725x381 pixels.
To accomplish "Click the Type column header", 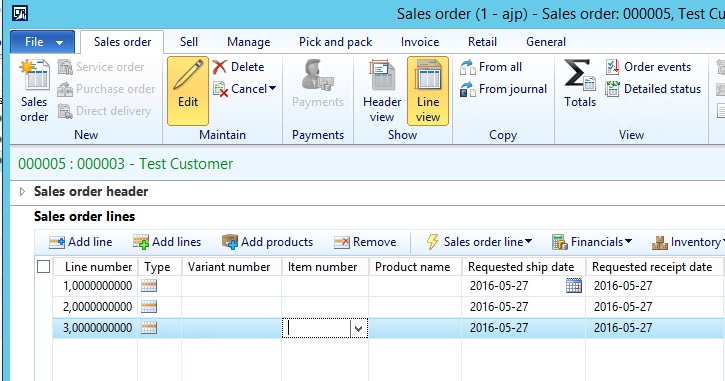I will tap(160, 267).
